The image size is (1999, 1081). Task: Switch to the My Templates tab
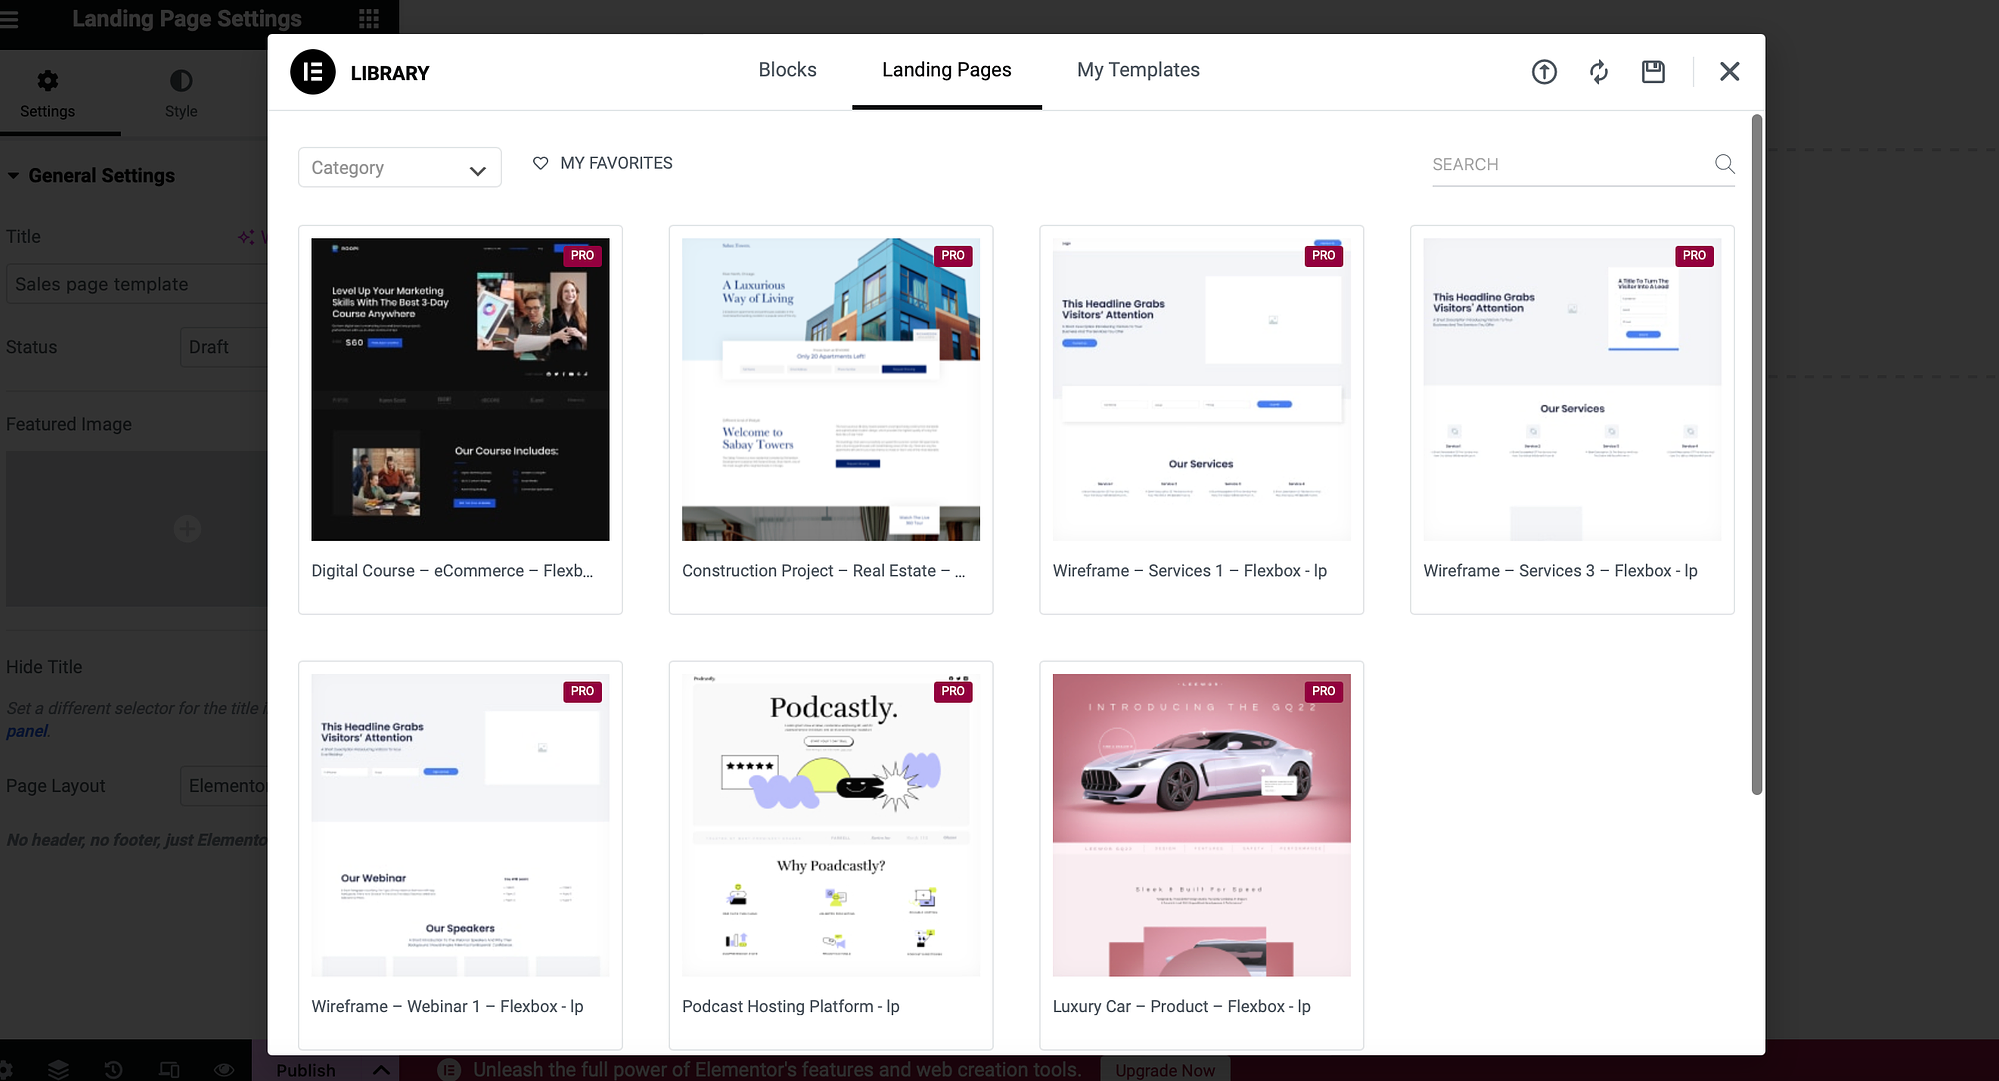click(x=1138, y=68)
